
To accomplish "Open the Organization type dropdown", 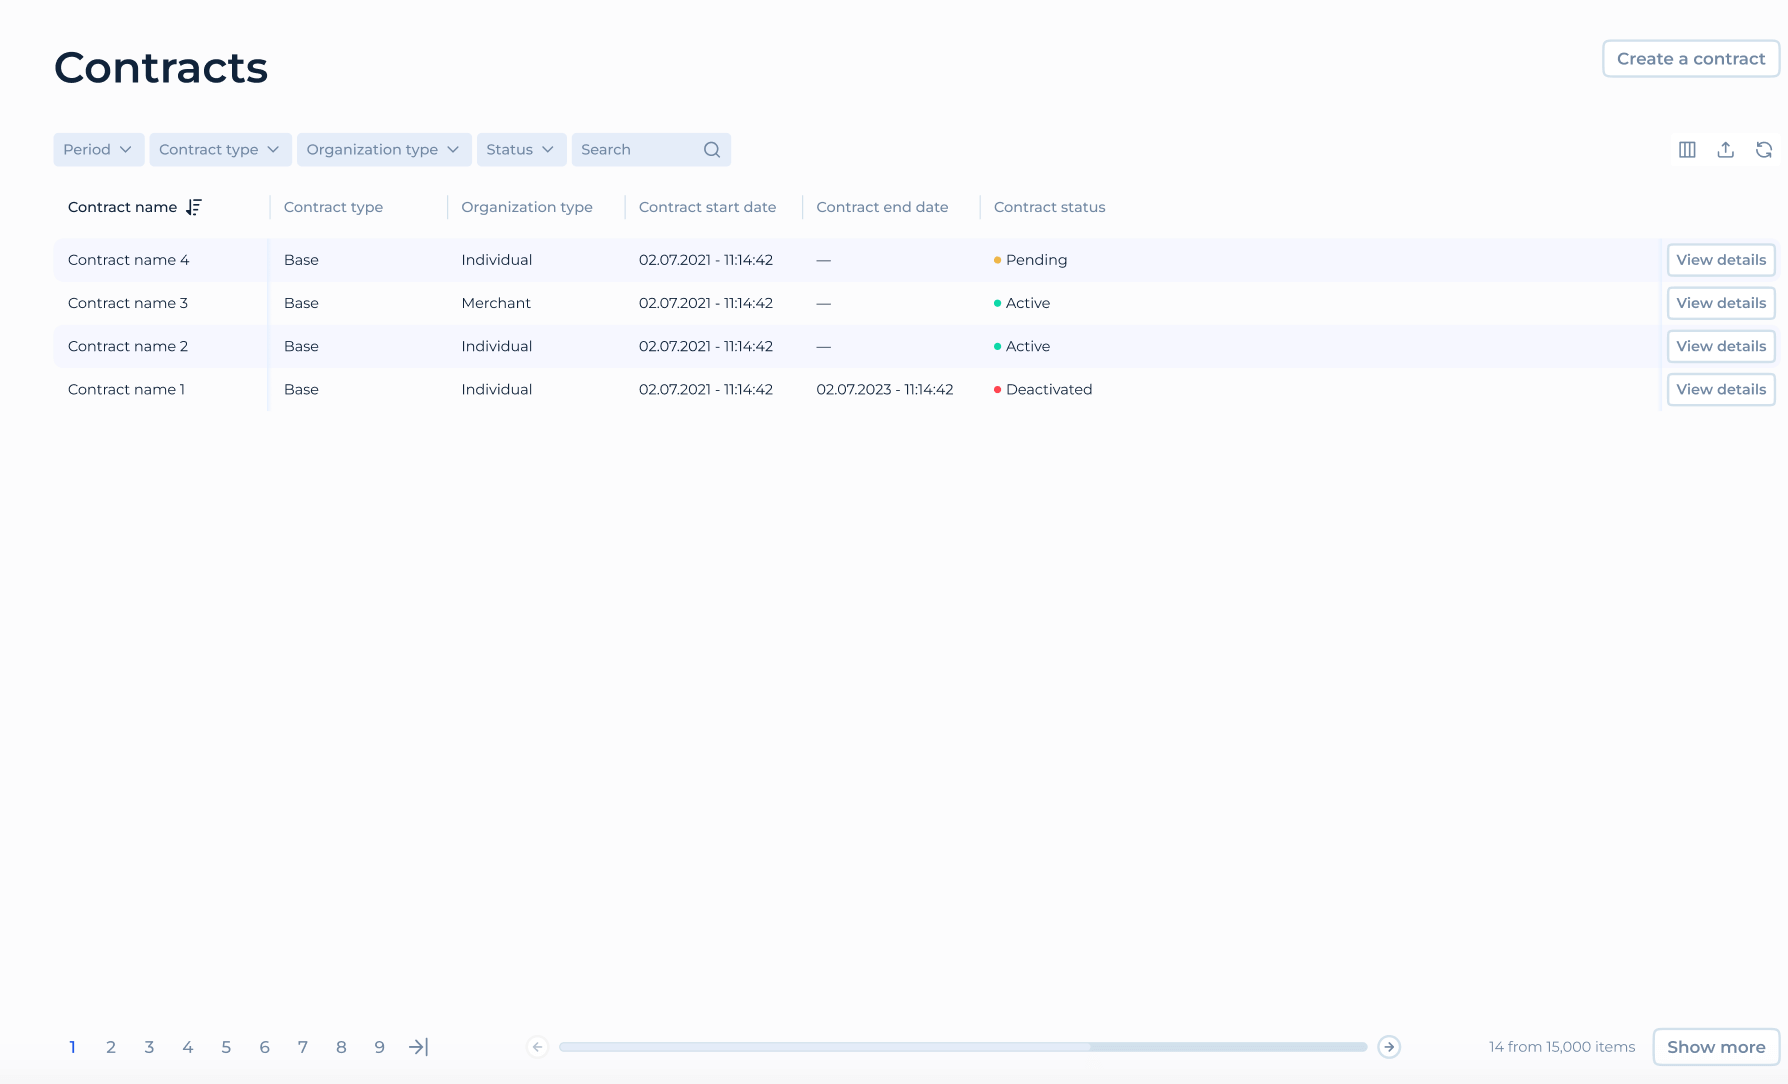I will tap(383, 149).
